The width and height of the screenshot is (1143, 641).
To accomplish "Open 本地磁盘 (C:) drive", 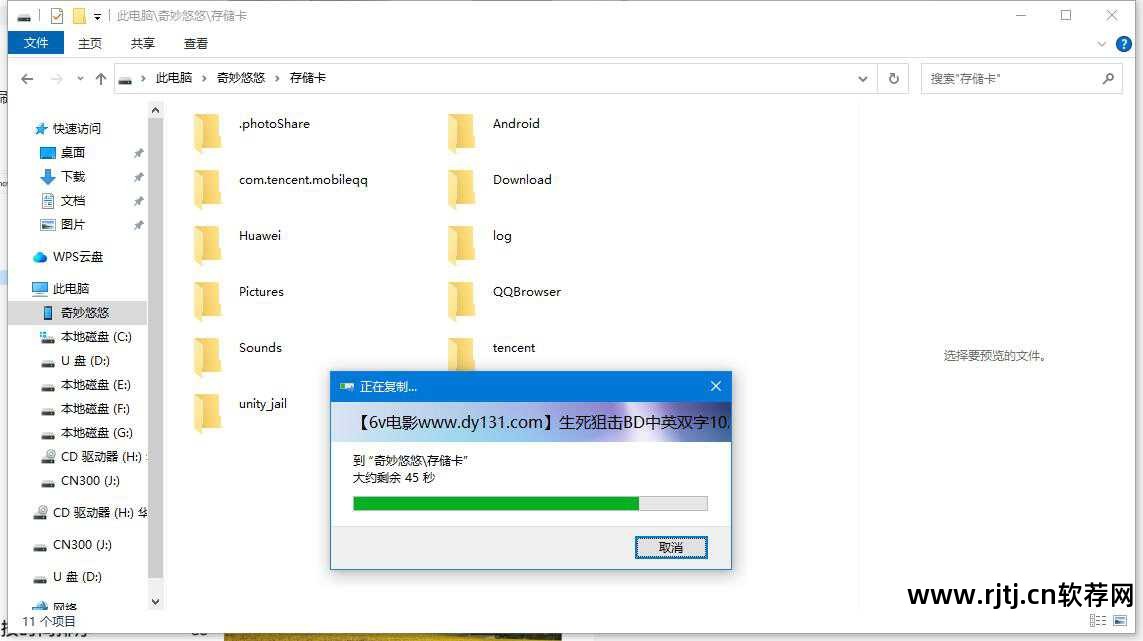I will (x=86, y=336).
